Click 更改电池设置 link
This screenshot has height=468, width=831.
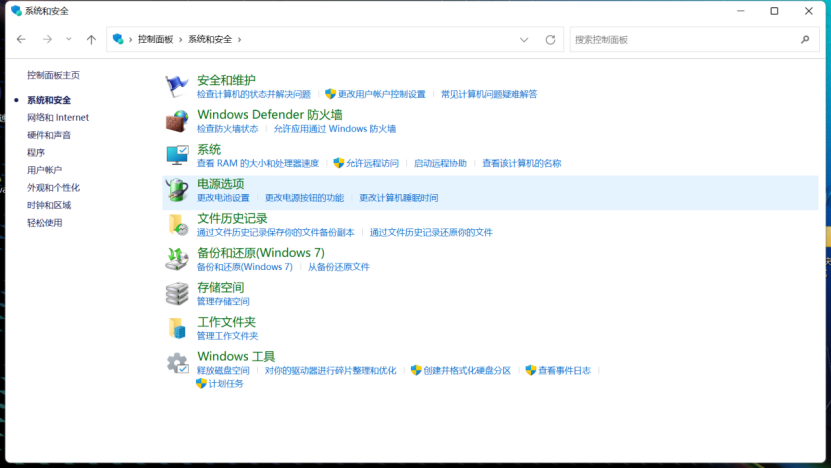pos(223,198)
